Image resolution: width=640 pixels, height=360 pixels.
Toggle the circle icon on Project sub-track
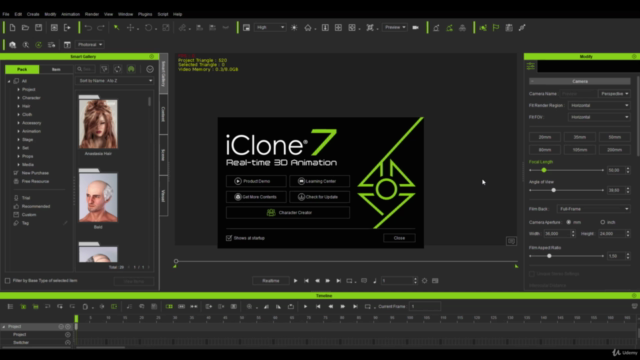[x=68, y=335]
